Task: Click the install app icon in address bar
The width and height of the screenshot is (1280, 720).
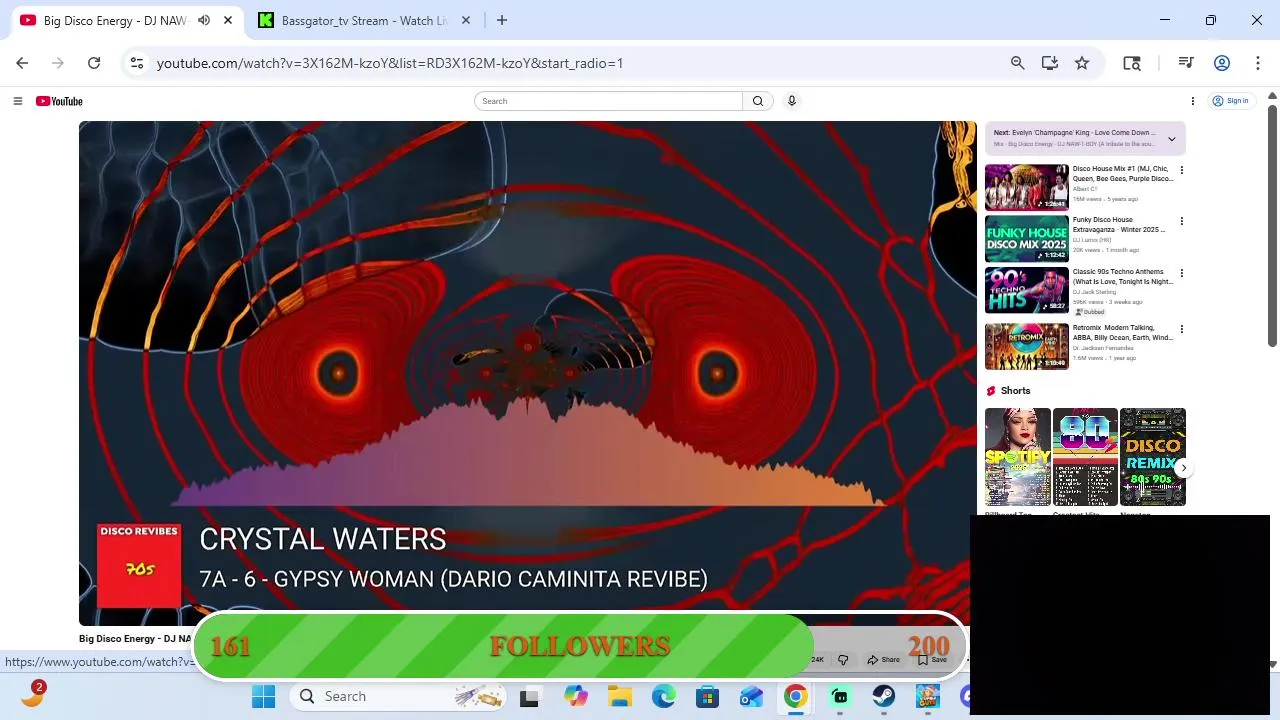Action: (1049, 63)
